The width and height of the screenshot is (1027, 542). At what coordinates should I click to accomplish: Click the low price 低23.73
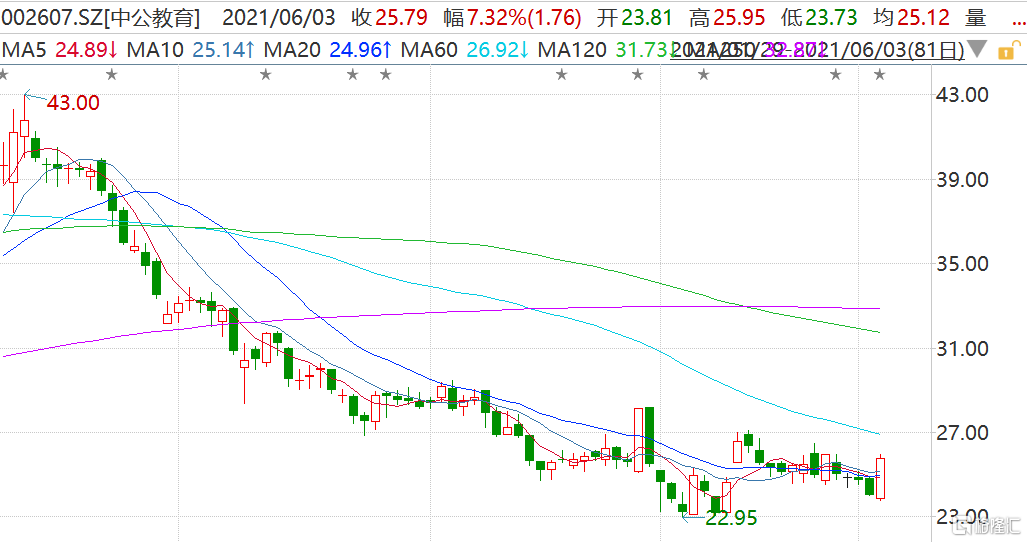click(x=819, y=18)
